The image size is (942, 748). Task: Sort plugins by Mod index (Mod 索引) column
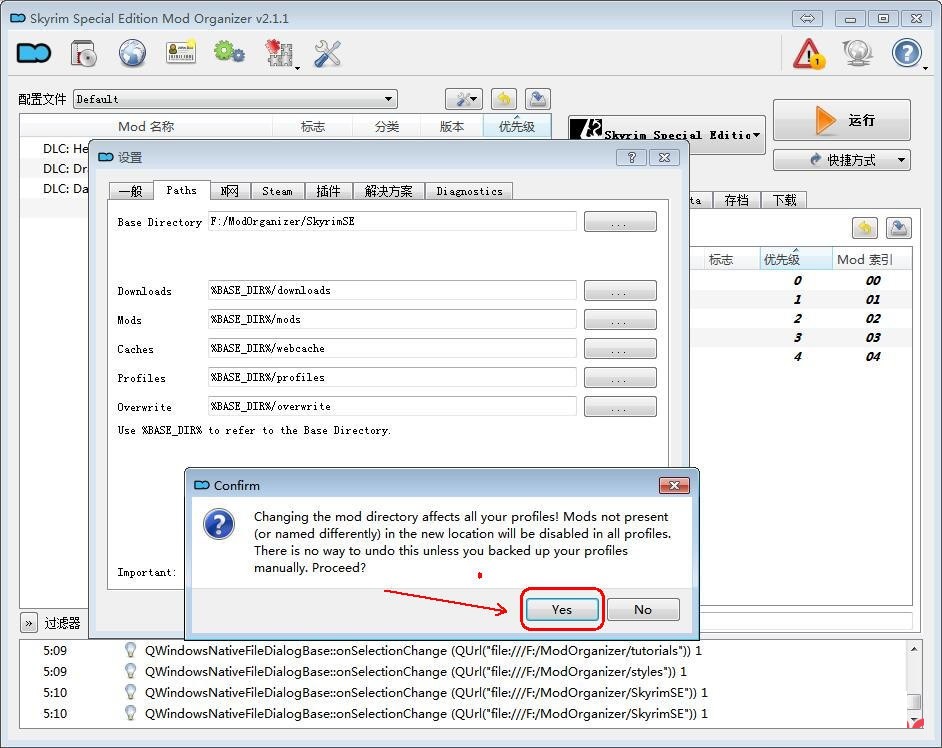coord(871,260)
